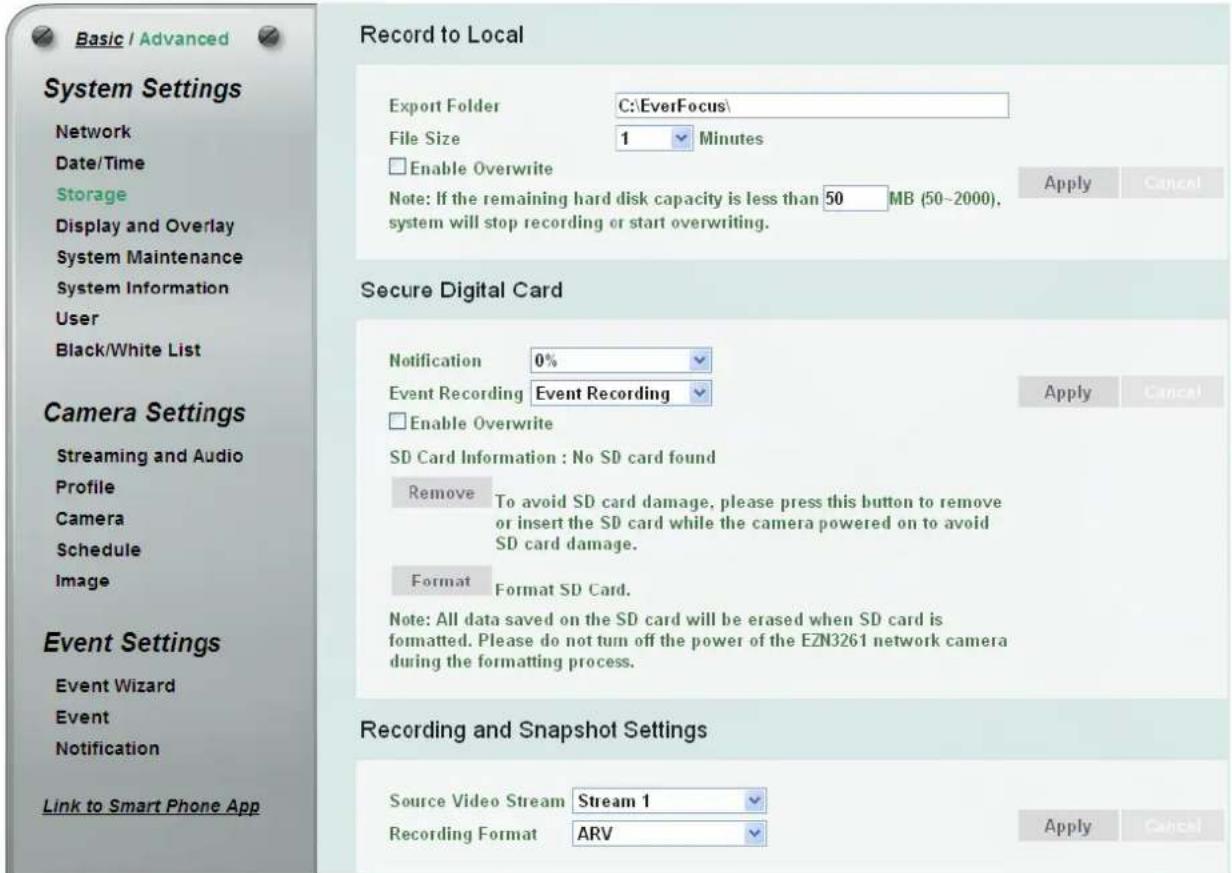Click the 'Event Settings' sidebar heading
The height and width of the screenshot is (873, 1232).
pyautogui.click(x=133, y=642)
